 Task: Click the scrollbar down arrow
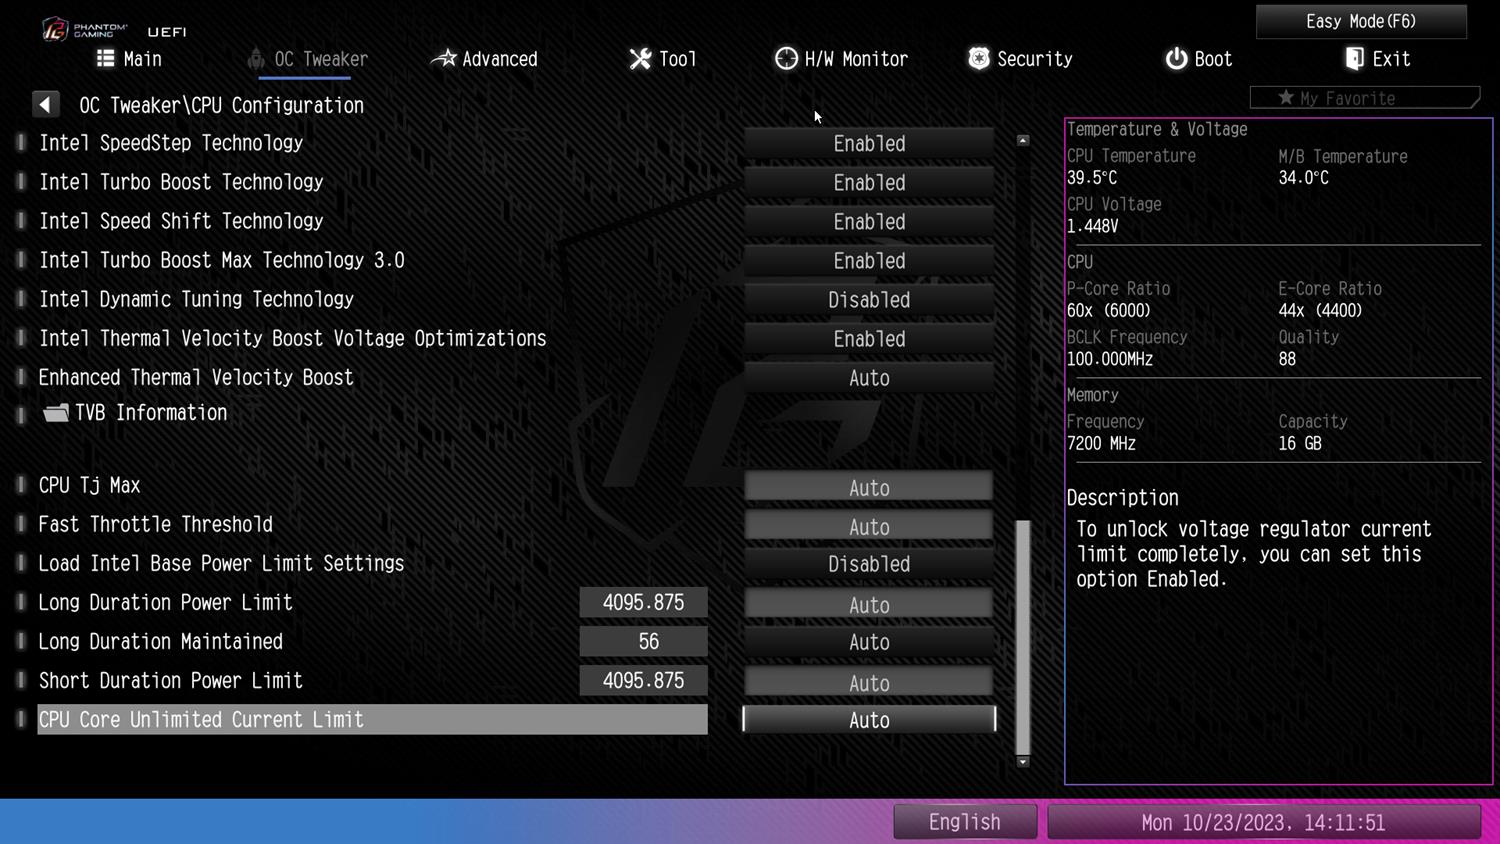pos(1022,762)
